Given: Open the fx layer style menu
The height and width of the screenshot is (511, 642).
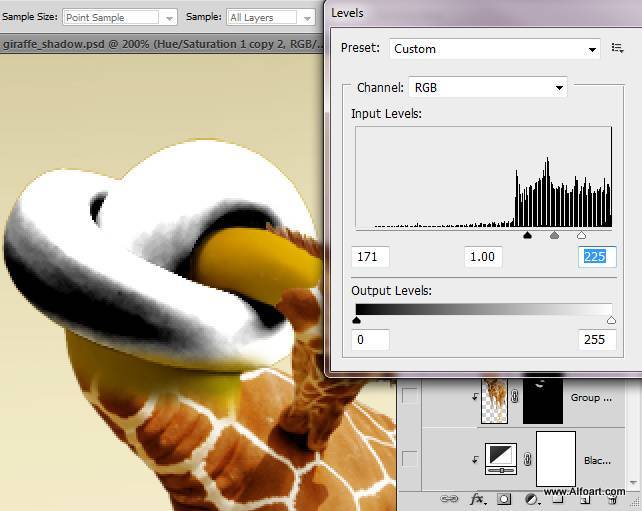Looking at the screenshot, I should coord(478,497).
